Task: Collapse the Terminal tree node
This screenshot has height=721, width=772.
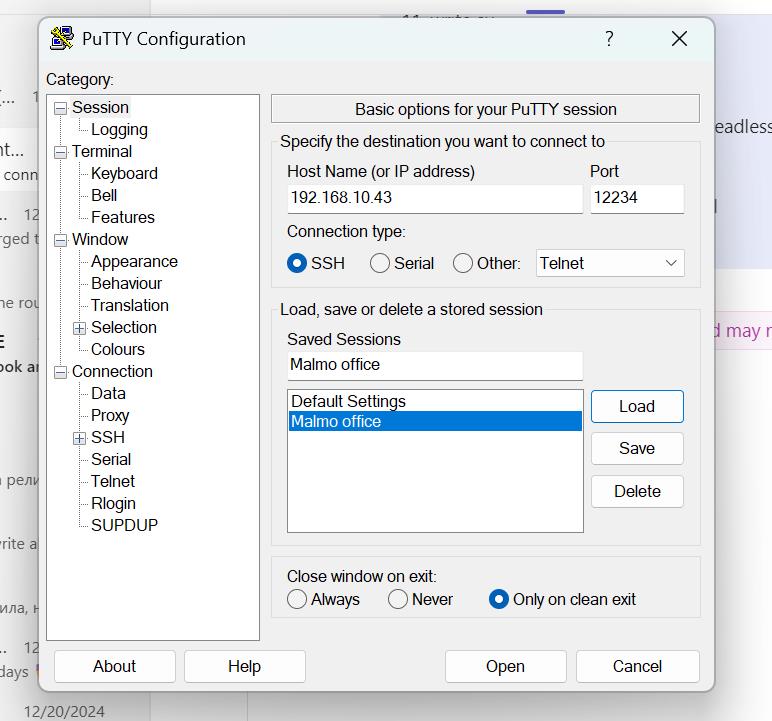Action: [x=60, y=152]
